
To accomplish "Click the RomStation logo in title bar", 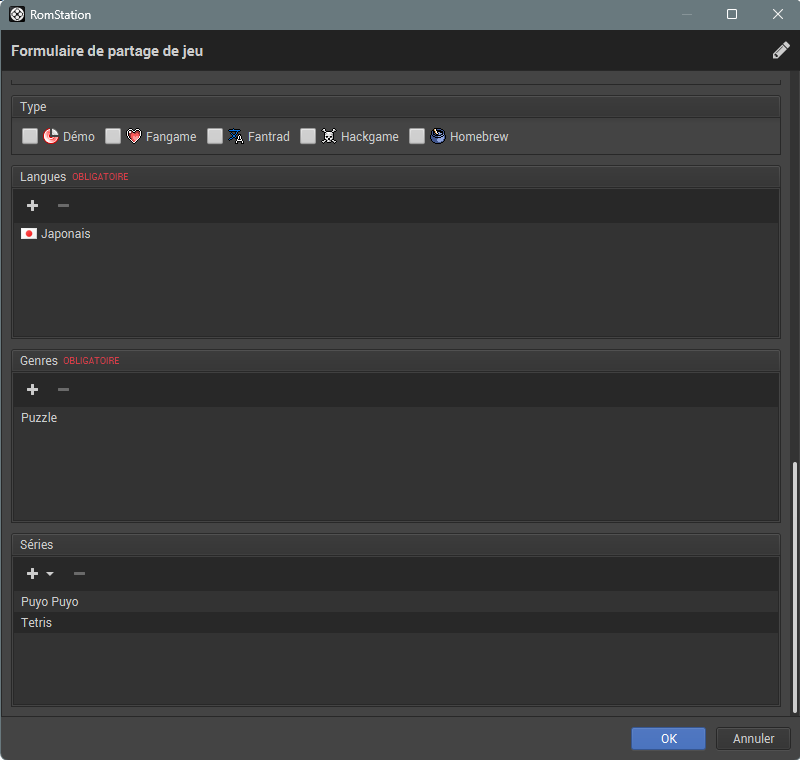I will pyautogui.click(x=17, y=15).
